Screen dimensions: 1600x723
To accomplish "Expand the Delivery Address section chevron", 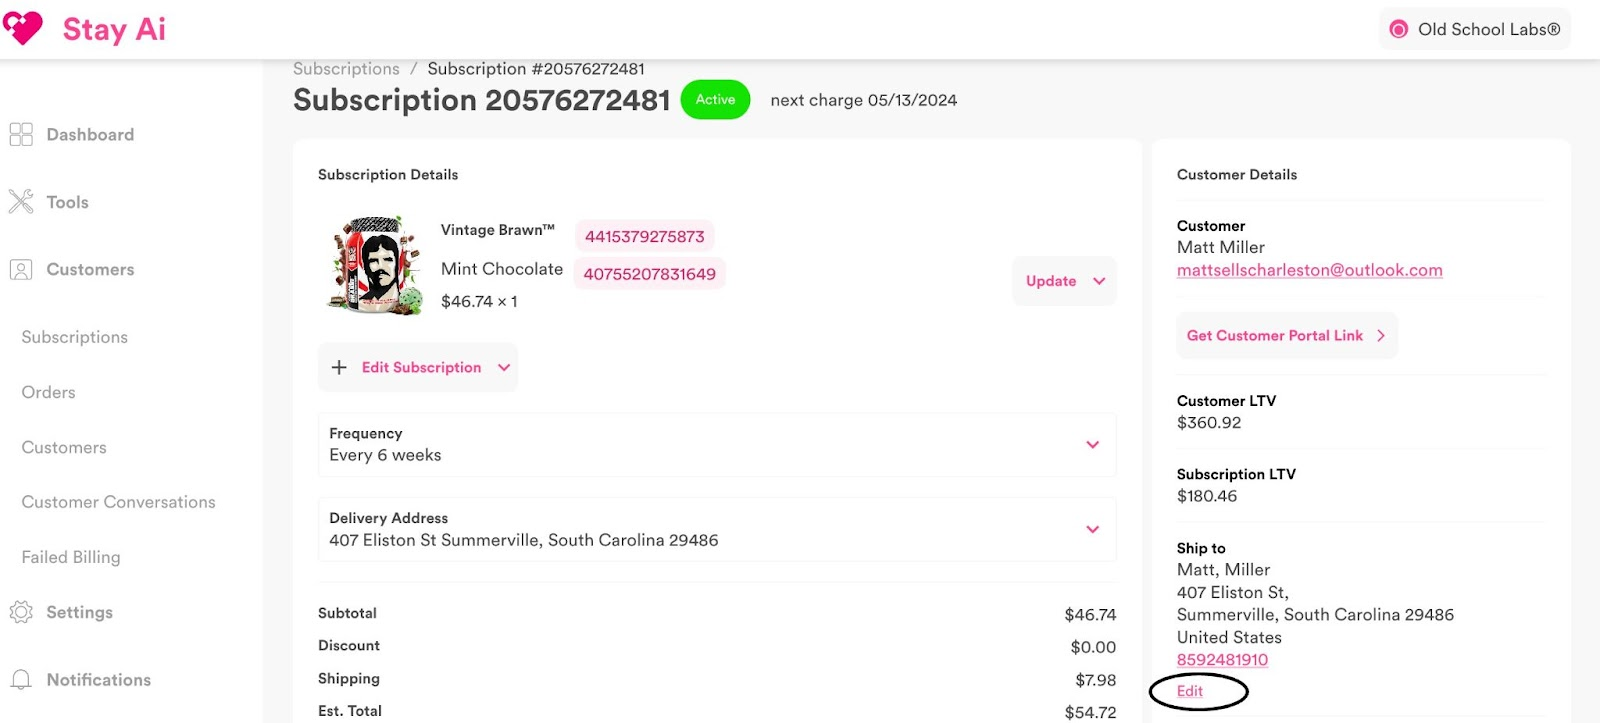I will pos(1093,529).
